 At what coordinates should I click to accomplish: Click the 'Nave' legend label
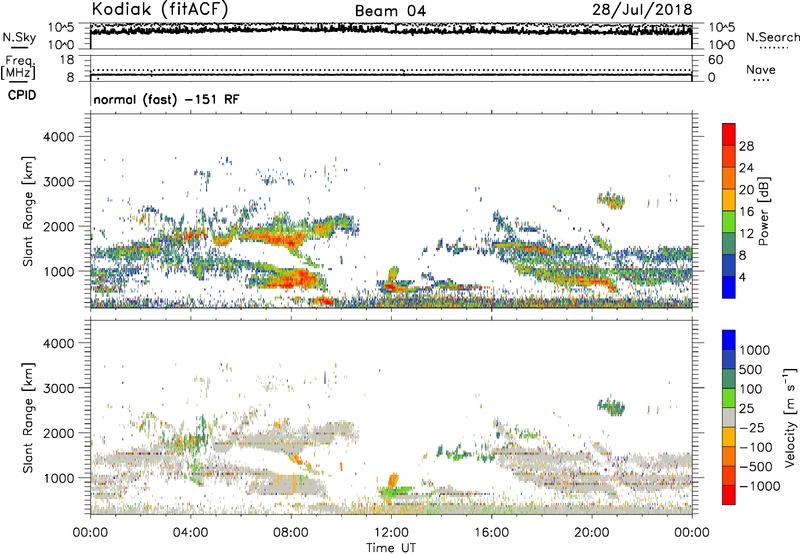point(761,69)
